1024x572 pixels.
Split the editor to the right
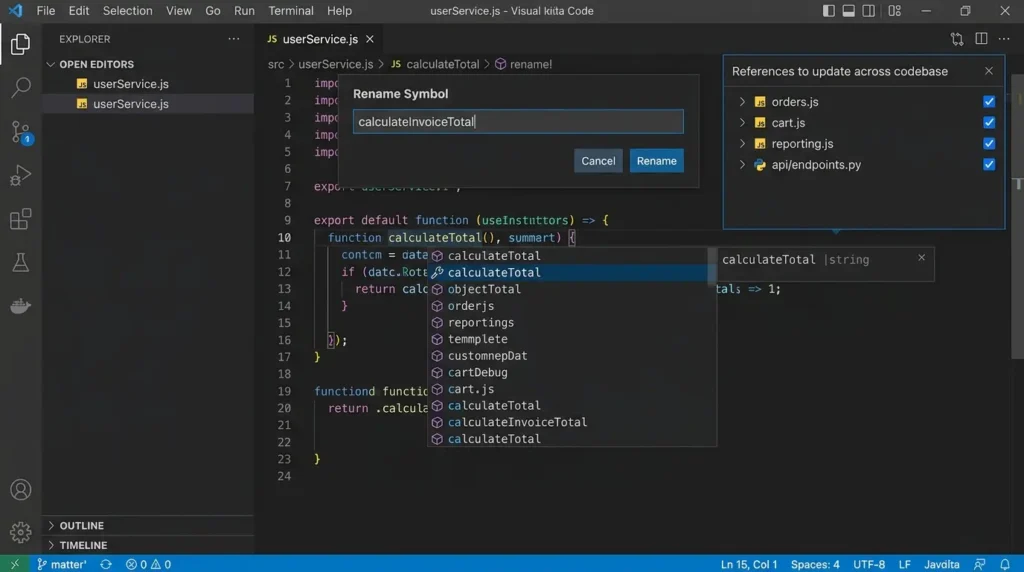point(981,39)
